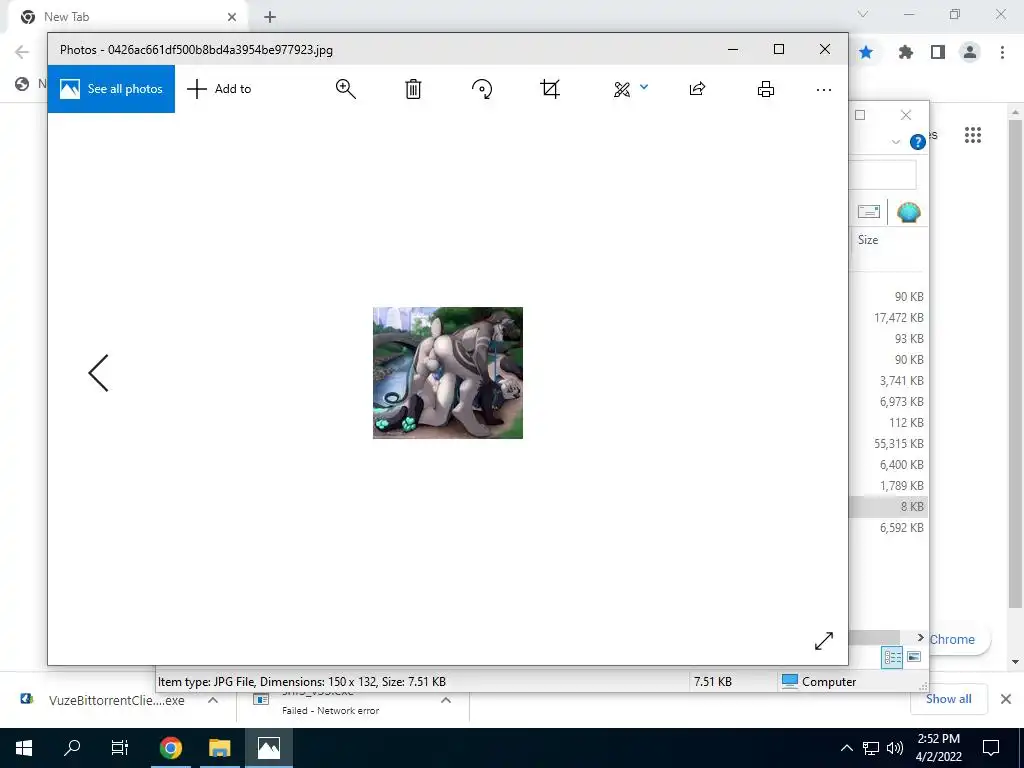Screen dimensions: 1024x768
Task: Click the Photos app taskbar icon
Action: 269,748
